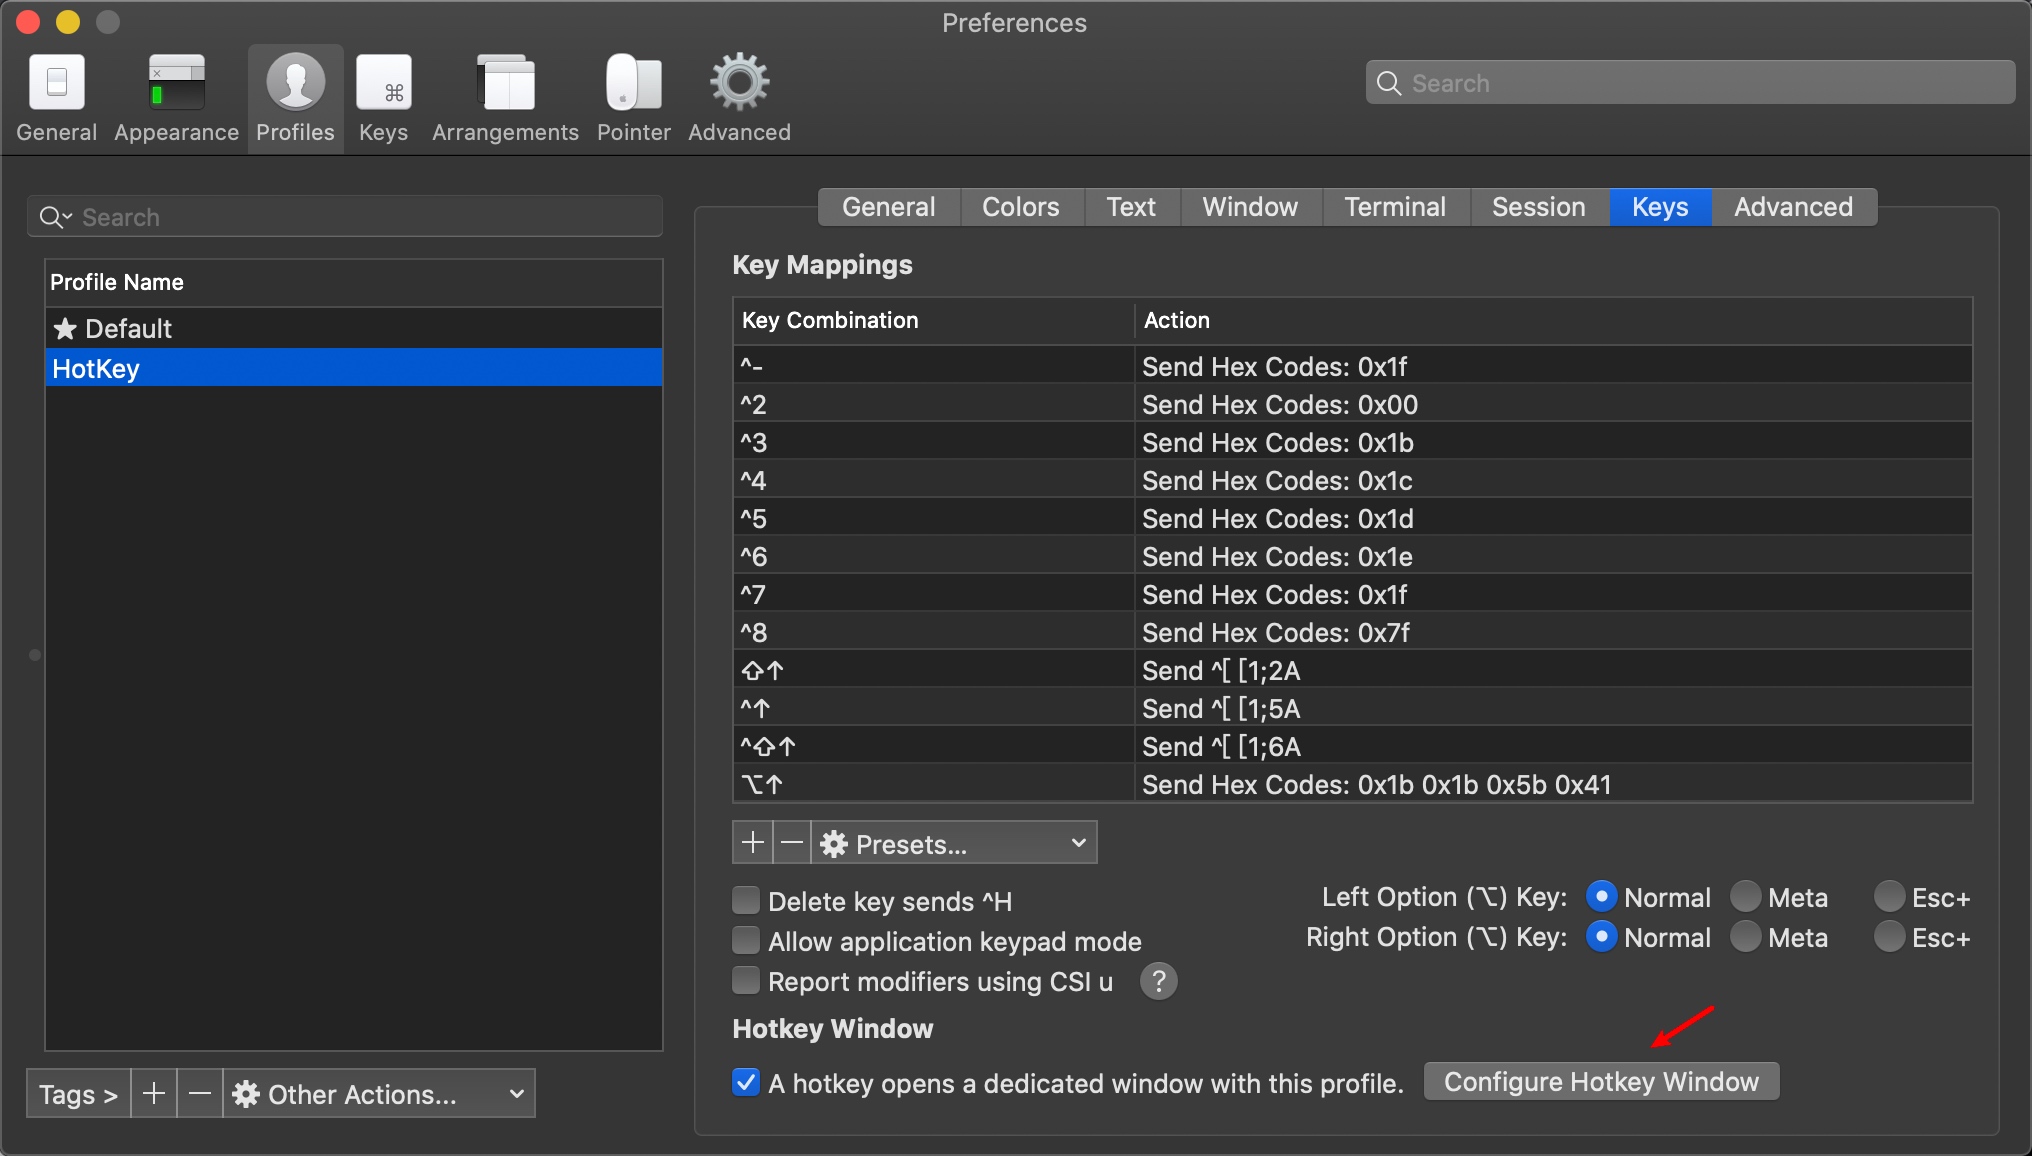This screenshot has width=2032, height=1156.
Task: Open the Presets dropdown
Action: (x=953, y=843)
